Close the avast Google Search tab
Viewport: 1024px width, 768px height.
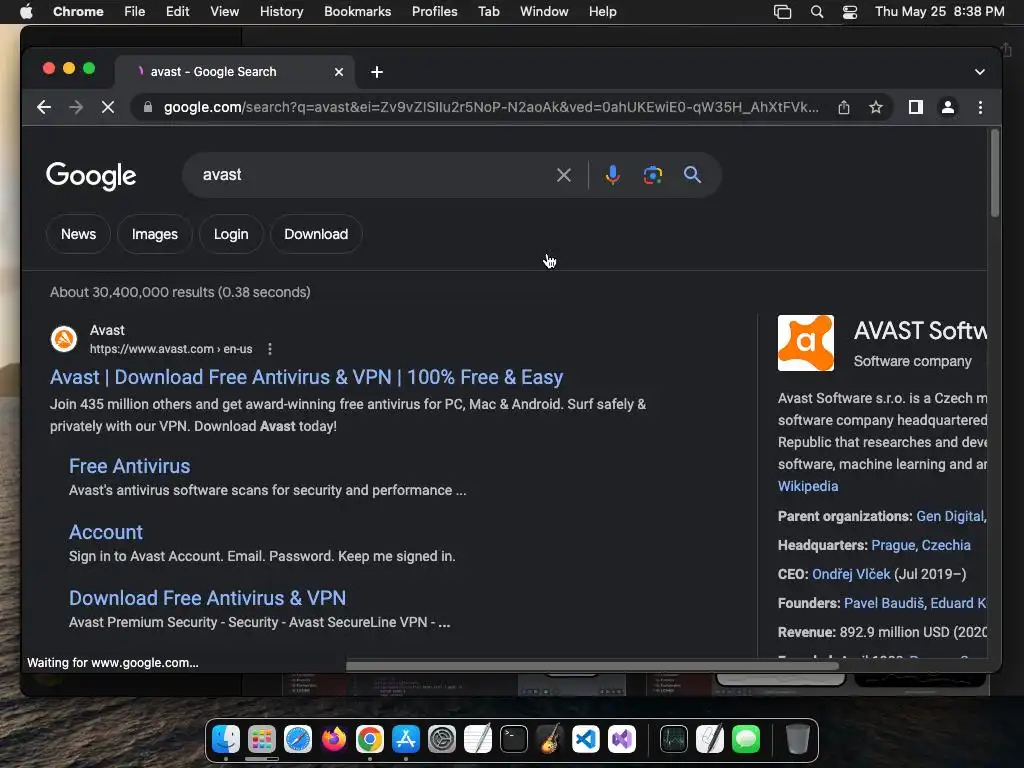[x=338, y=72]
